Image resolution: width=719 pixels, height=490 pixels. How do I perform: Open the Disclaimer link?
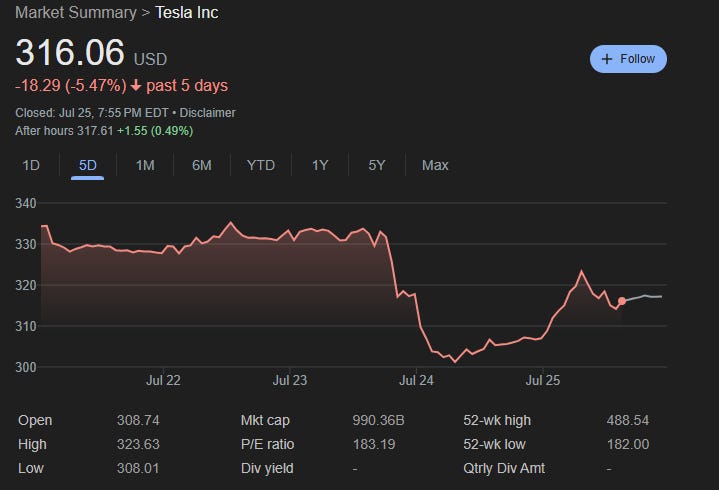click(x=207, y=113)
